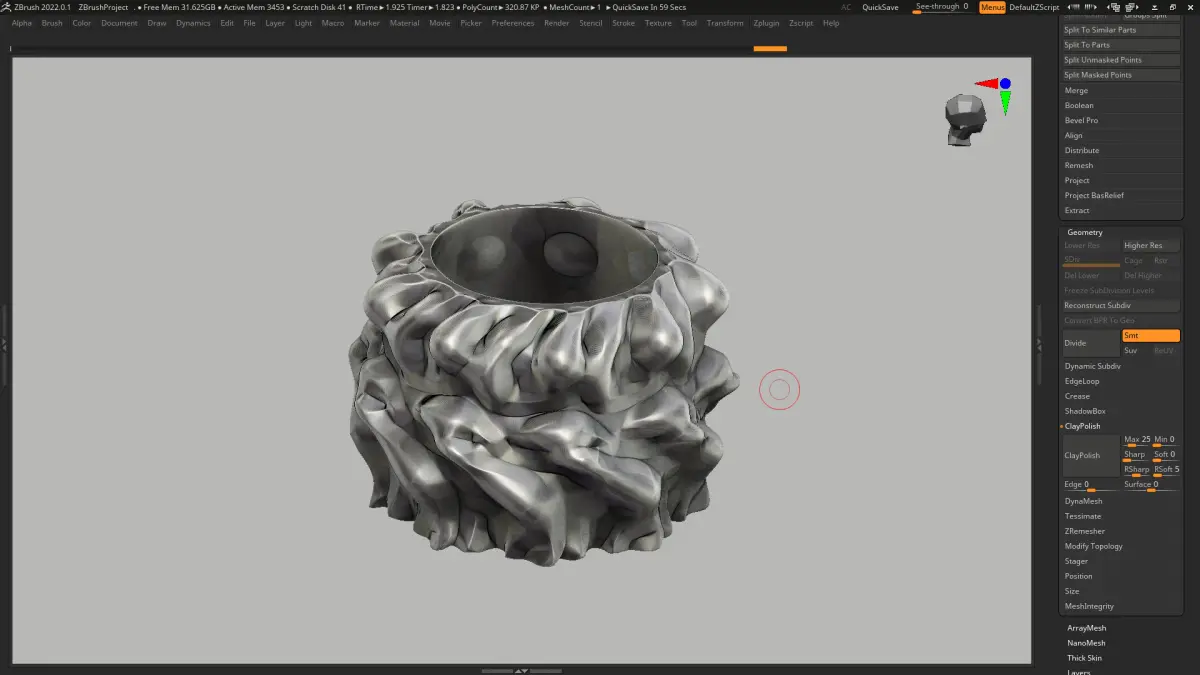
Task: Open the Stroke menu
Action: tap(623, 23)
